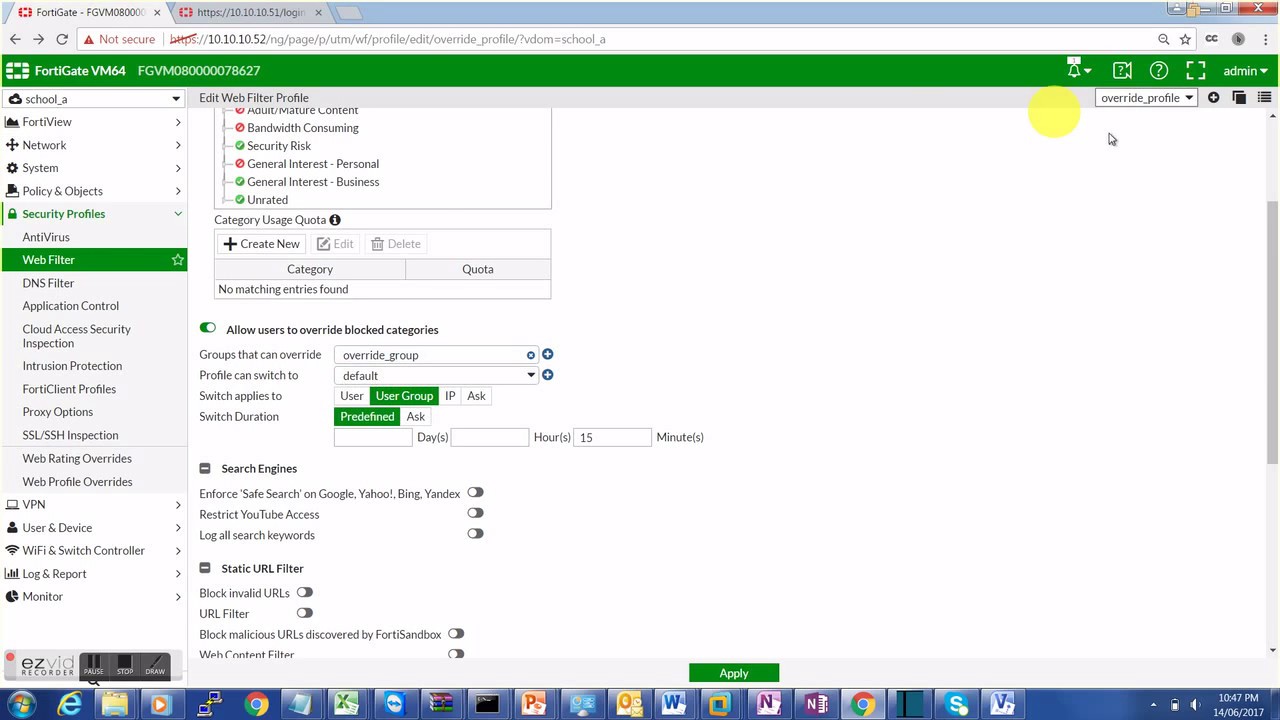Image resolution: width=1280 pixels, height=720 pixels.
Task: Click the Web Filter favorite star
Action: click(178, 260)
